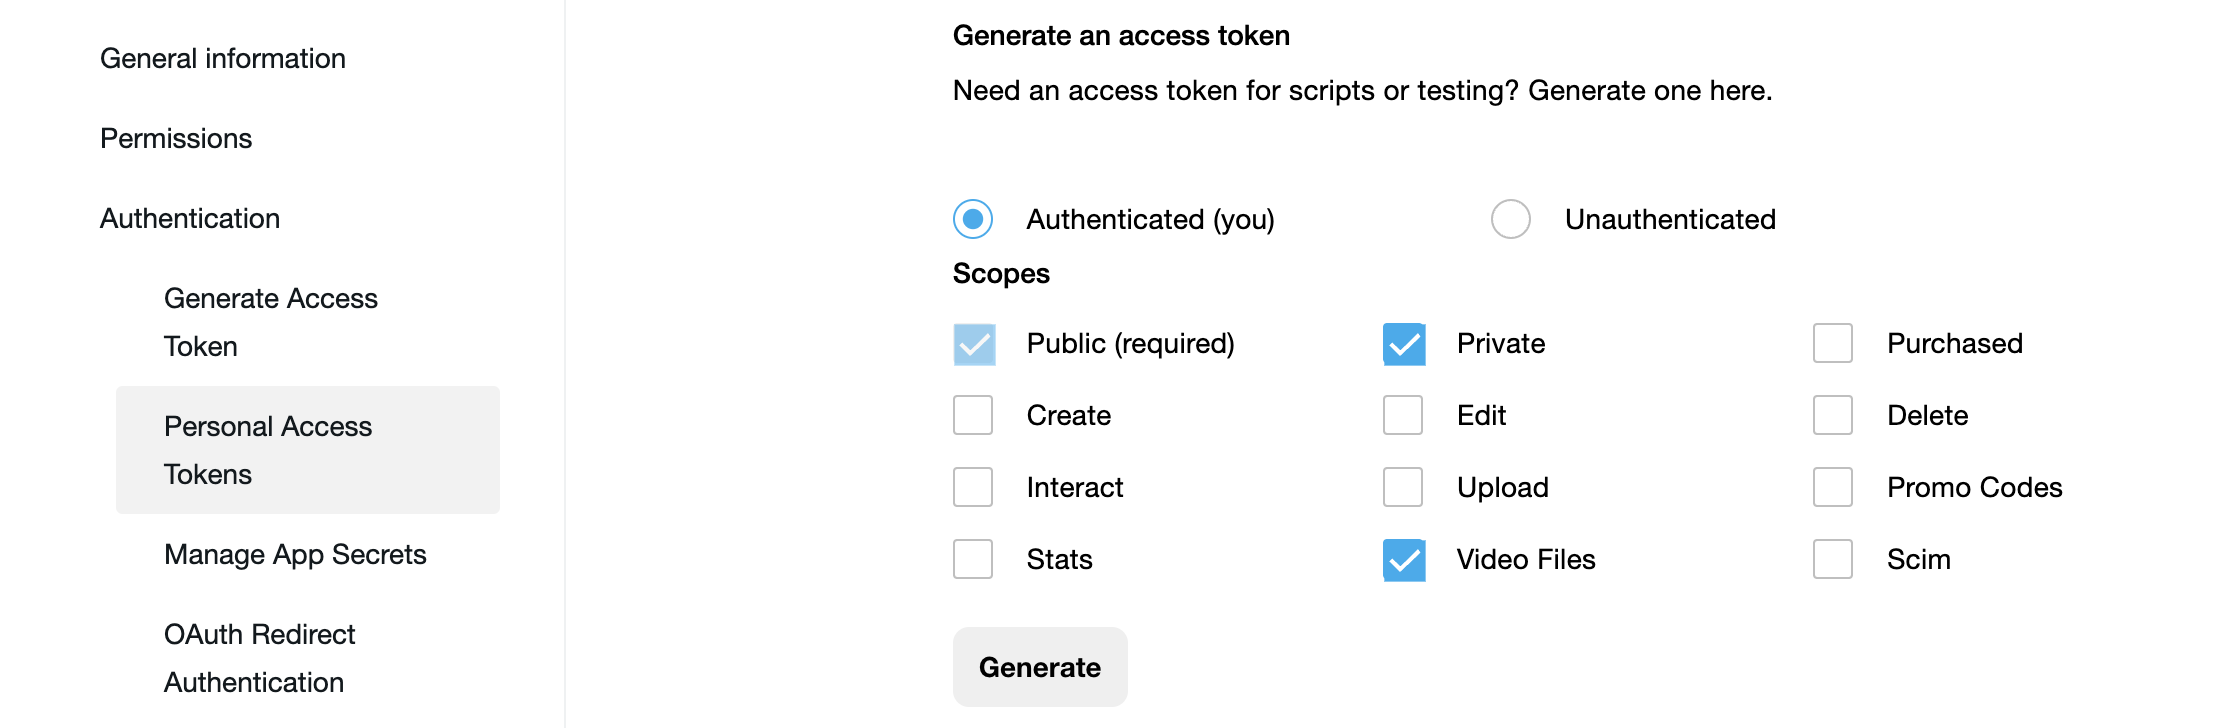This screenshot has height=728, width=2240.
Task: Open the Authentication sidebar section
Action: (x=190, y=218)
